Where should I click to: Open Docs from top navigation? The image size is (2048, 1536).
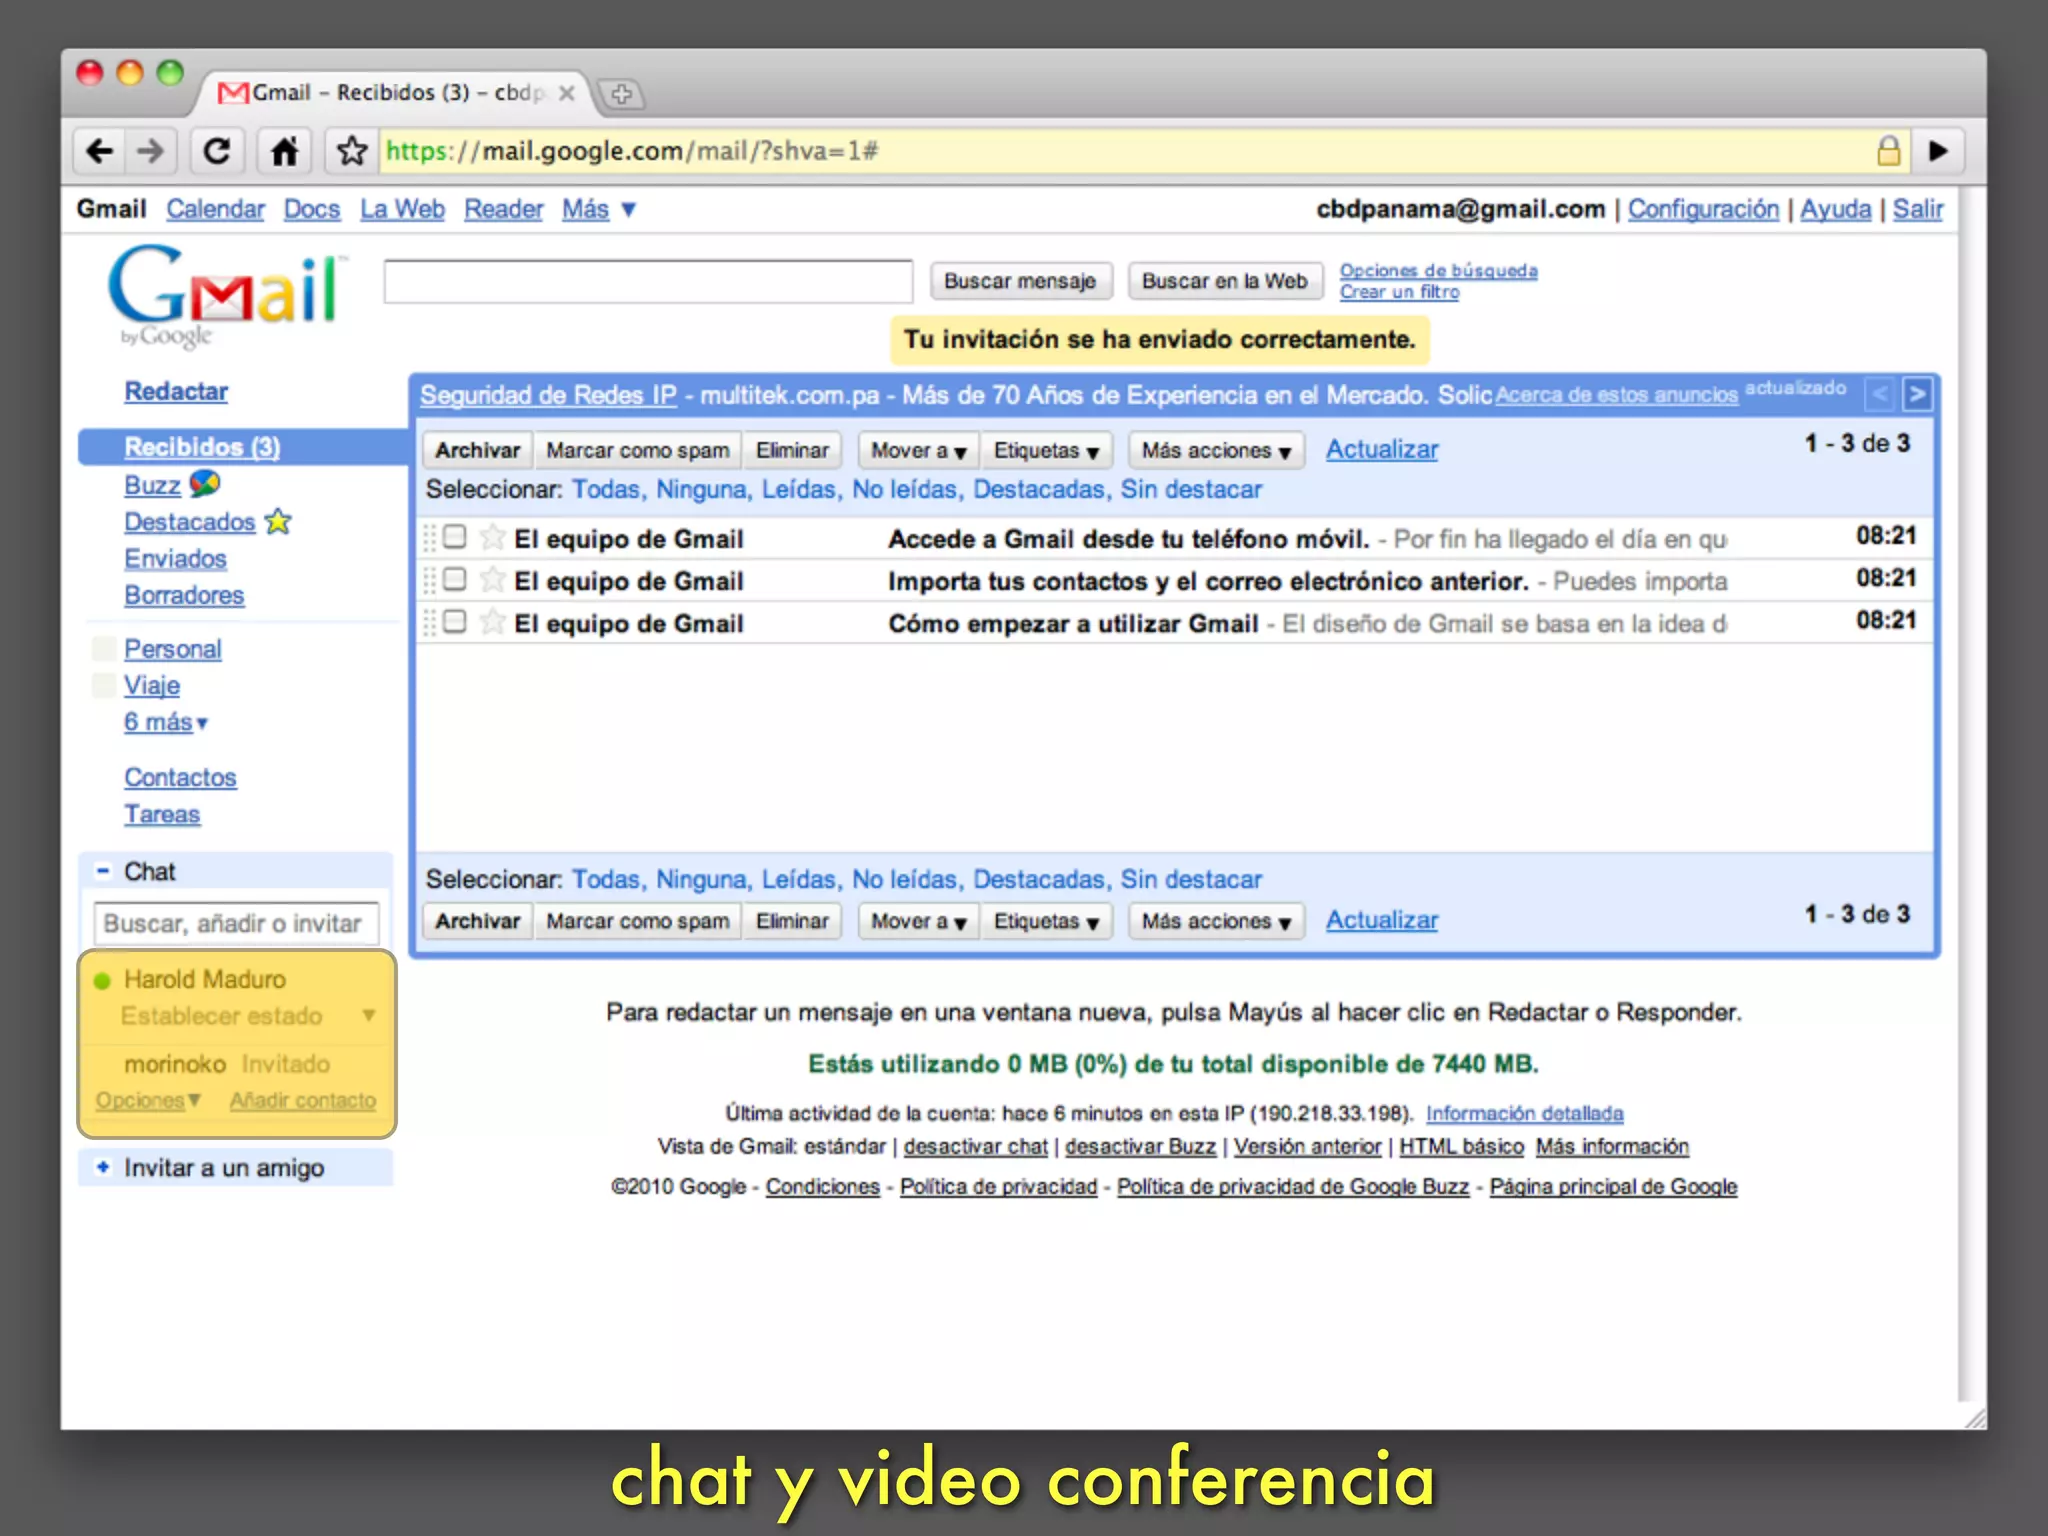[312, 209]
